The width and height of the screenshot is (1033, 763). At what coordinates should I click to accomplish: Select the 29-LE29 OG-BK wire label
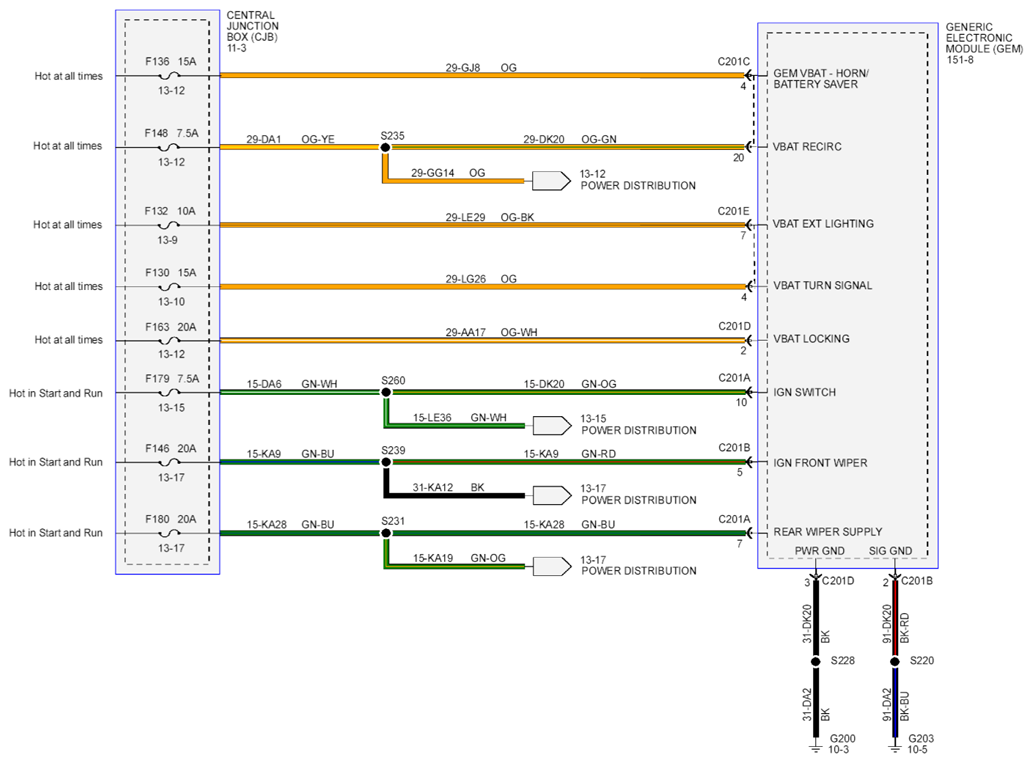pyautogui.click(x=482, y=217)
